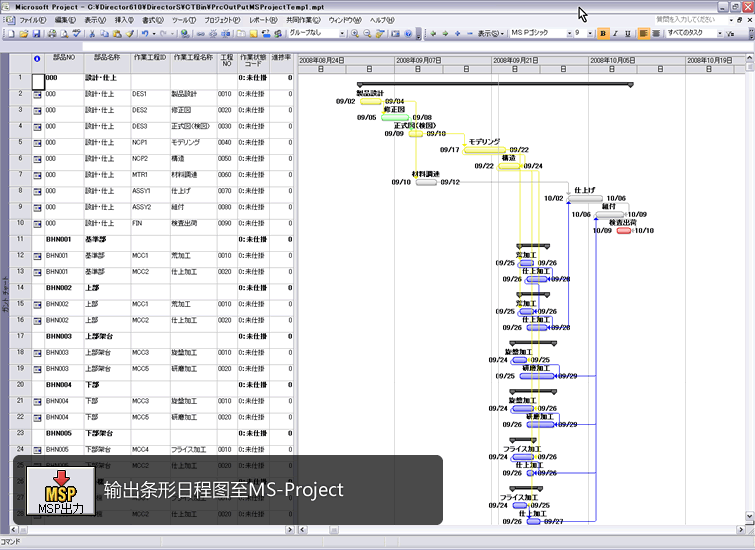
Task: Open the すべてのタスク filter dropdown
Action: (x=720, y=34)
